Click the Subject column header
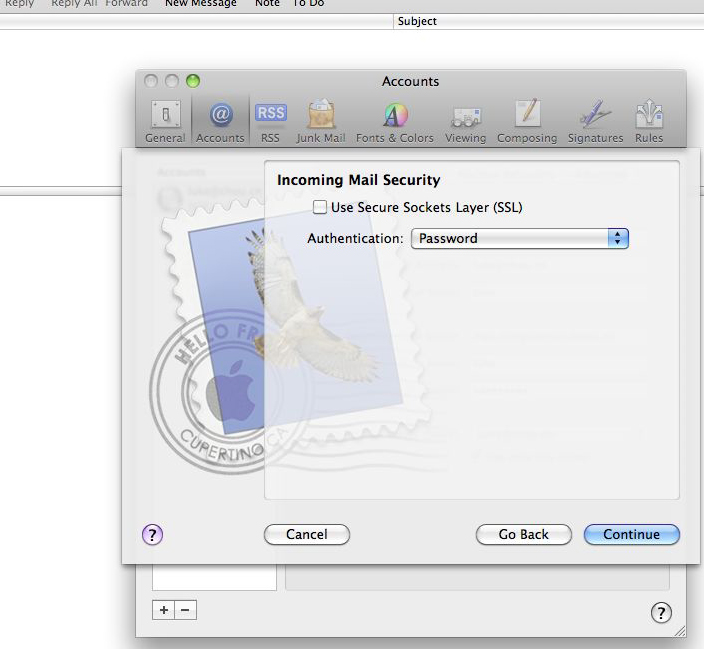The image size is (704, 649). pos(548,22)
